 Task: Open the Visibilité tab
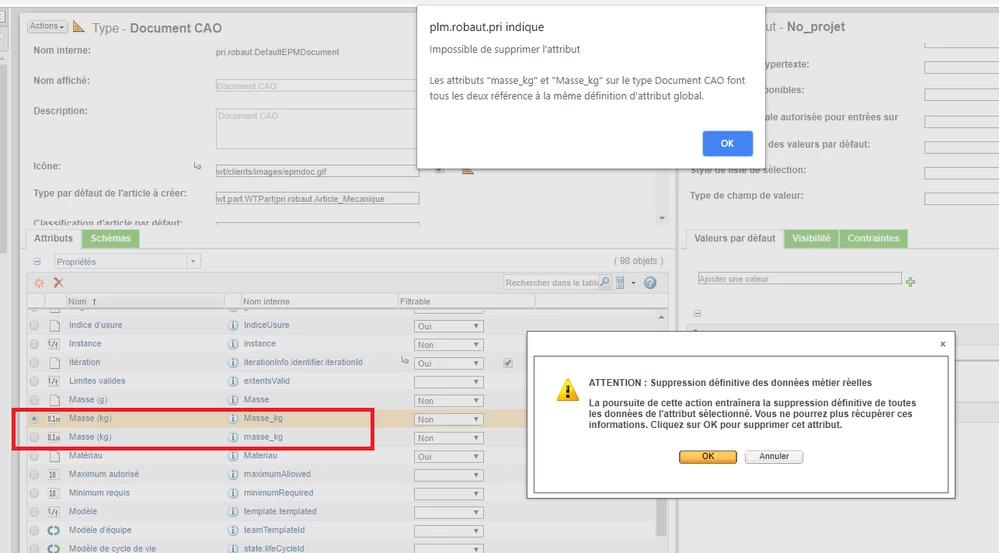[811, 238]
